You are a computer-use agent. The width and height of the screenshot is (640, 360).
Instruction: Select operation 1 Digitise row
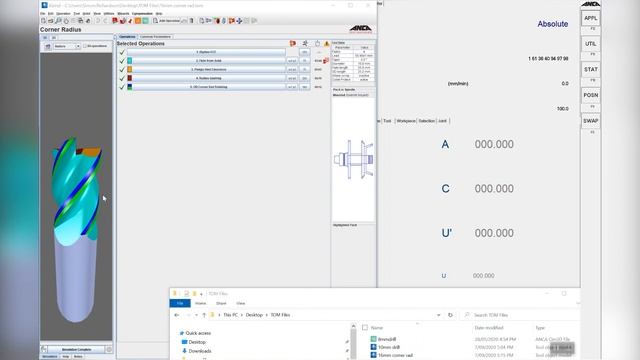point(206,52)
